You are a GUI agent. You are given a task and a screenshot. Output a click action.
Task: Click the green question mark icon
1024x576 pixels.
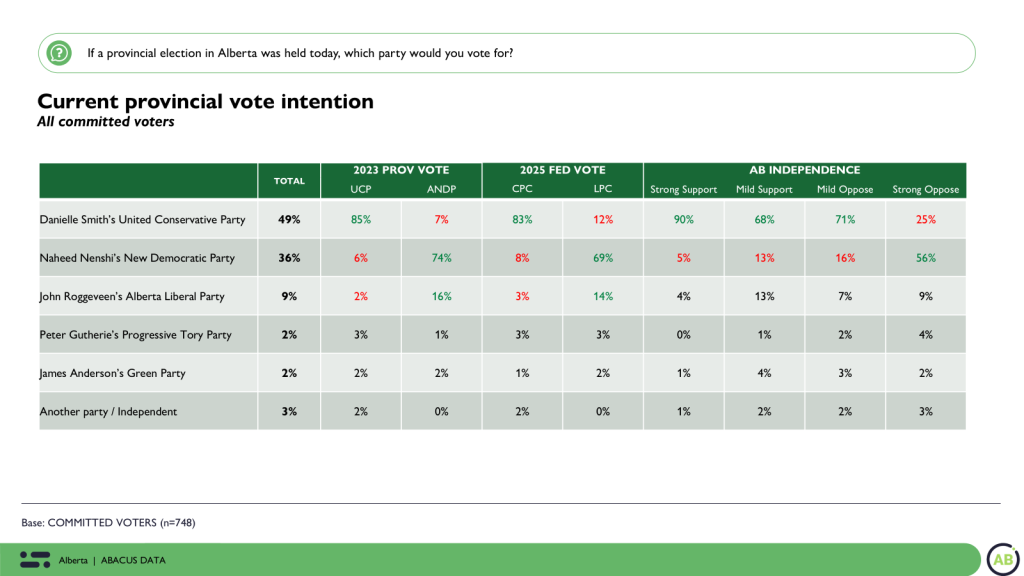(x=59, y=52)
